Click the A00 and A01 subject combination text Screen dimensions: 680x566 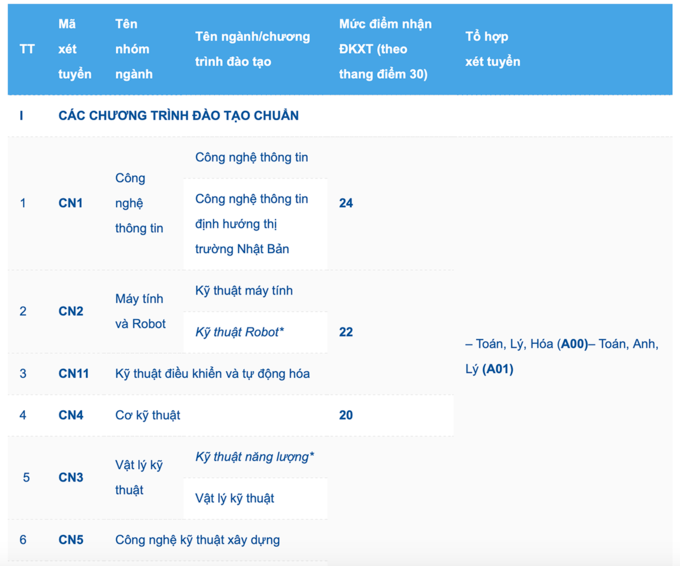pyautogui.click(x=561, y=356)
